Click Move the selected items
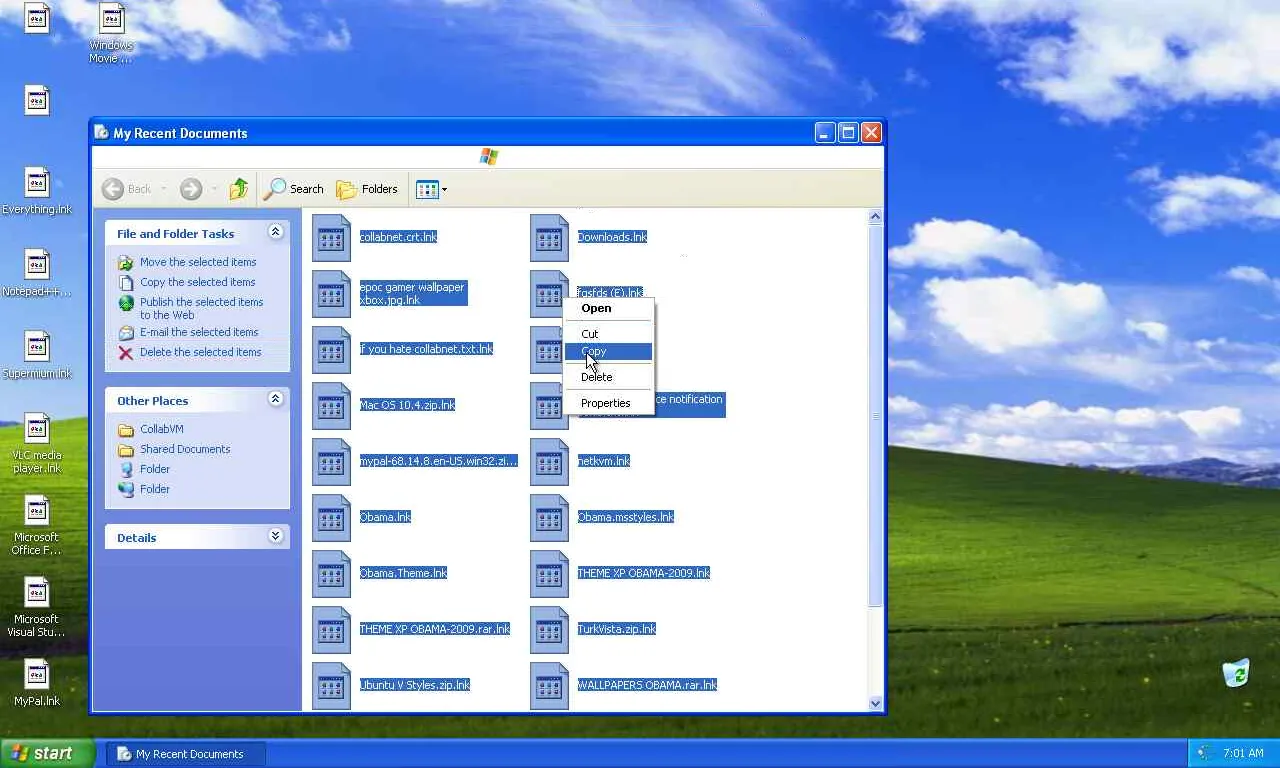 pos(198,262)
